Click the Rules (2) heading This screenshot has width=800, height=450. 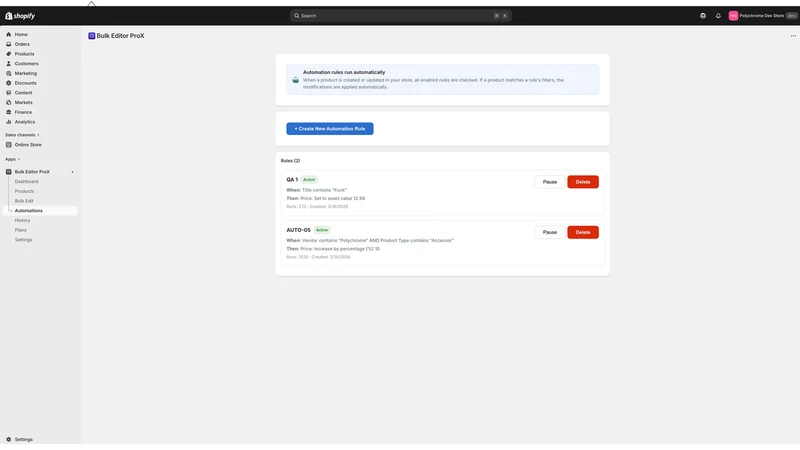[290, 161]
